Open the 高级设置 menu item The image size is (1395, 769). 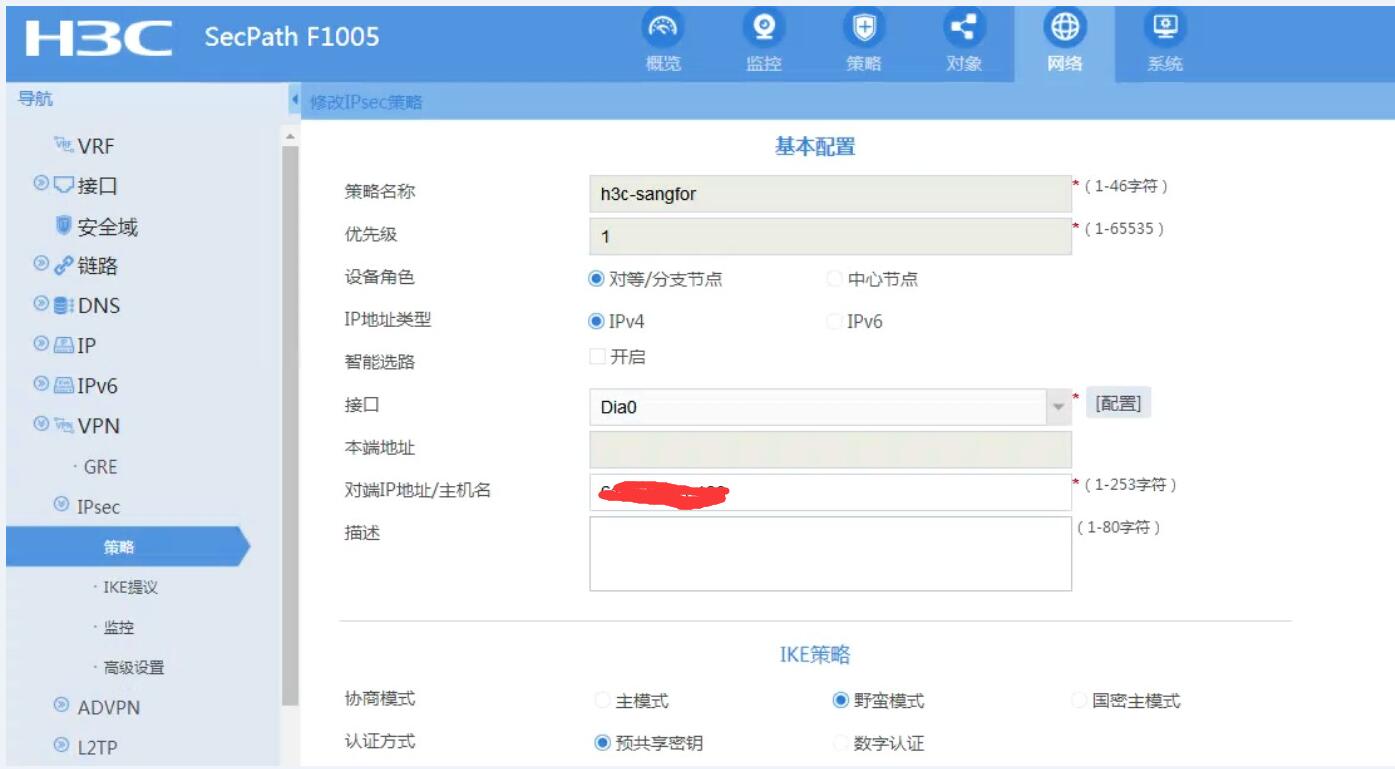(x=134, y=667)
